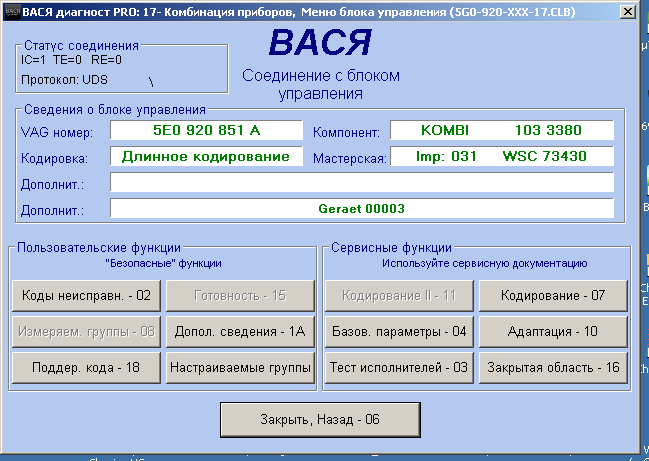Click Соединение с блоком управления heading
Viewport: 649px width, 461px height.
(x=321, y=84)
